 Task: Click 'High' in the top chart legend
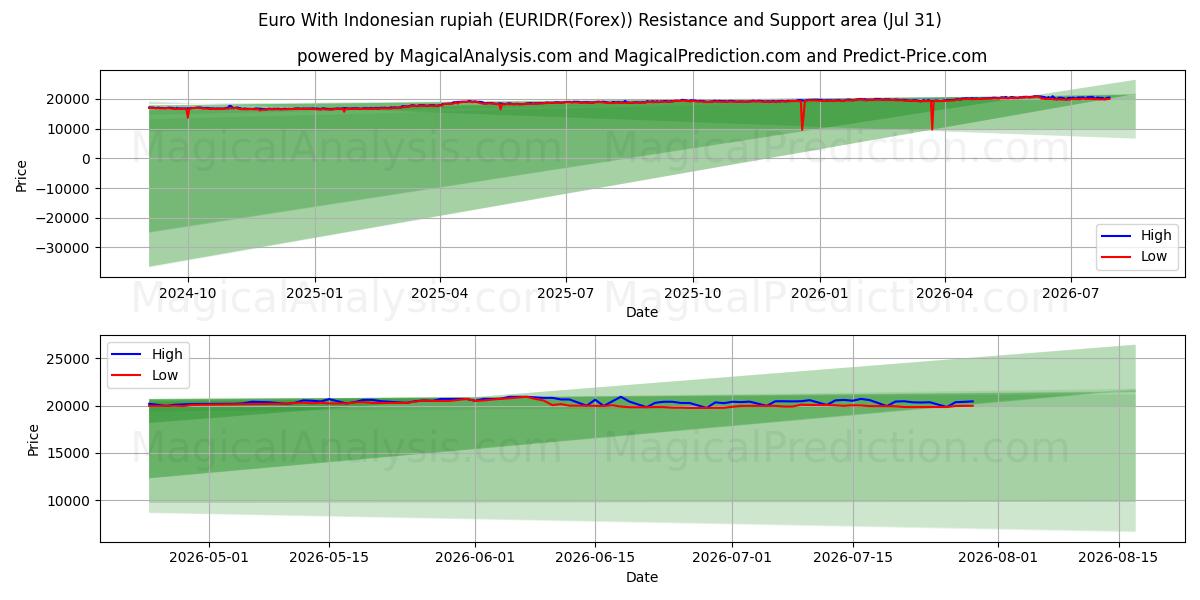point(1156,236)
